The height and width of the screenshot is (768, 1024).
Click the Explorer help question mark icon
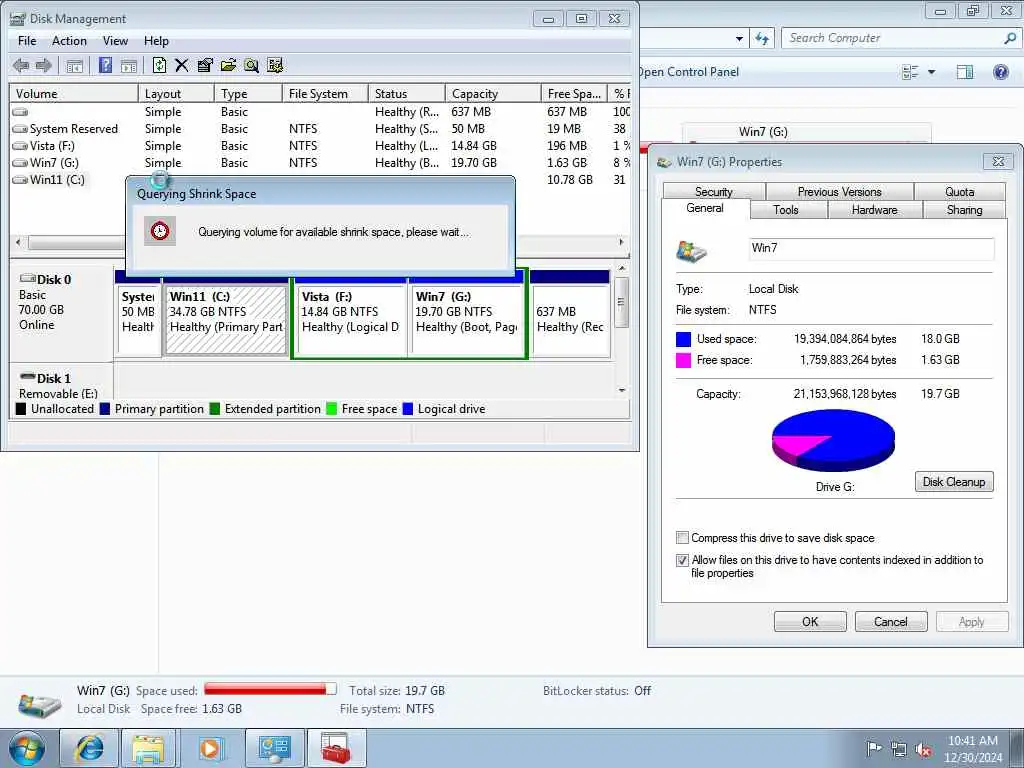(x=1000, y=72)
